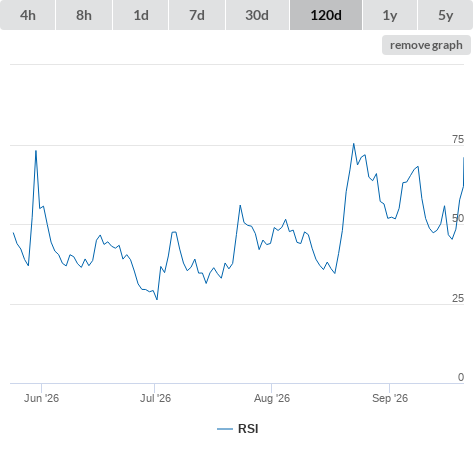Click the active 120d range tab
Screen dimensions: 474x455
click(326, 15)
